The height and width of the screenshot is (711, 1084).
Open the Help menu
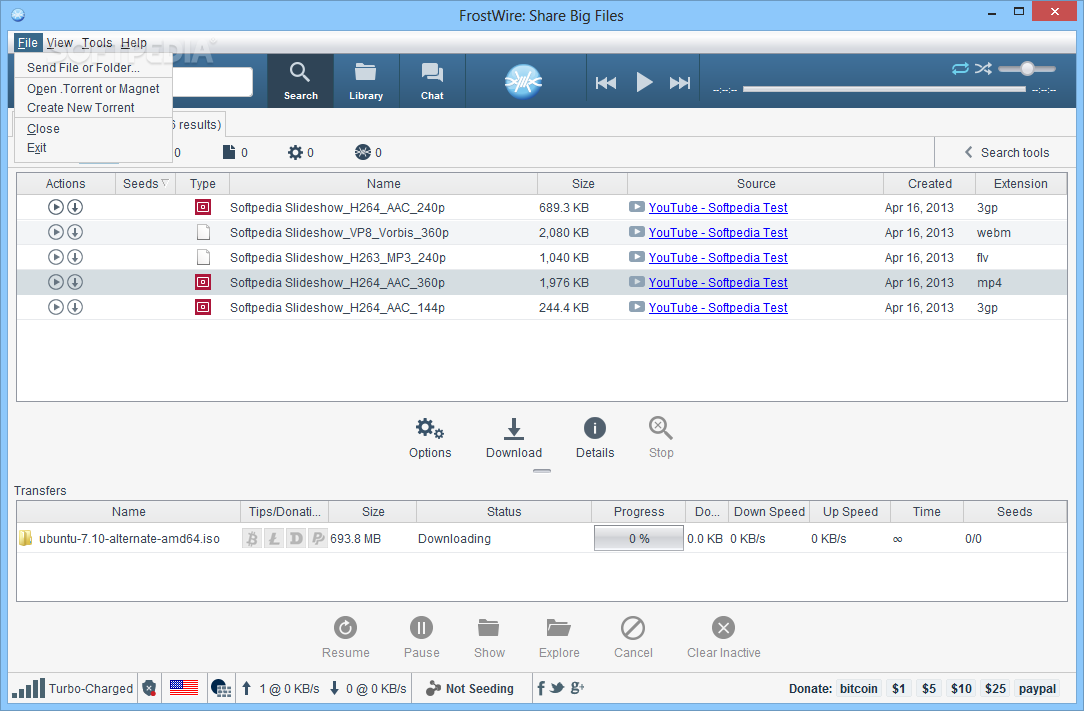pos(133,43)
